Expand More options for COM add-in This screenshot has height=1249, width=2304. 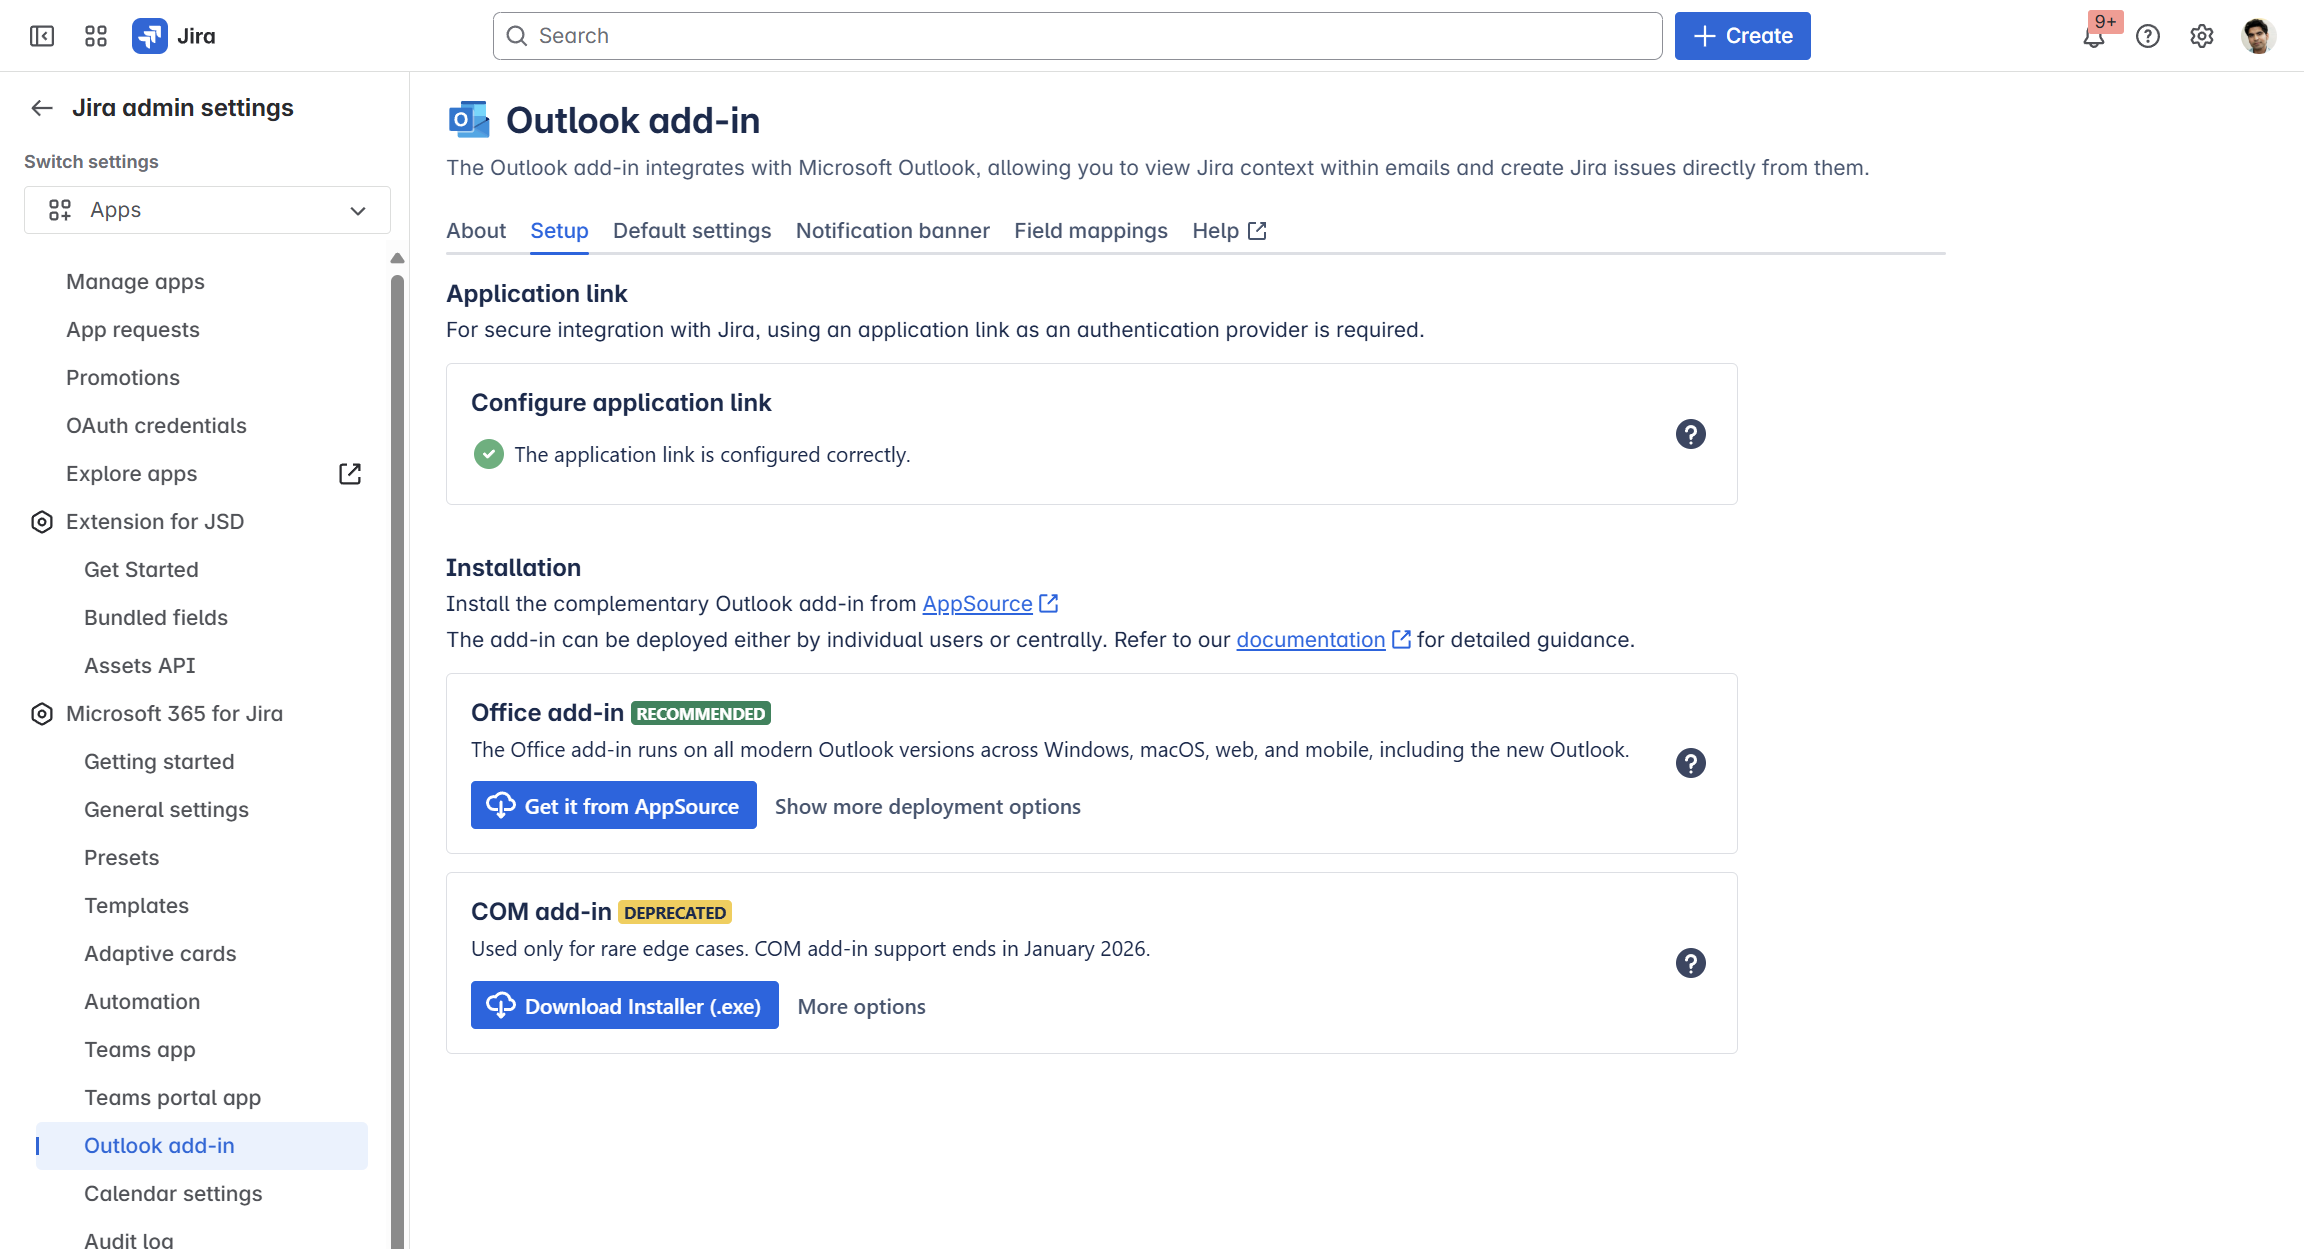tap(861, 1007)
